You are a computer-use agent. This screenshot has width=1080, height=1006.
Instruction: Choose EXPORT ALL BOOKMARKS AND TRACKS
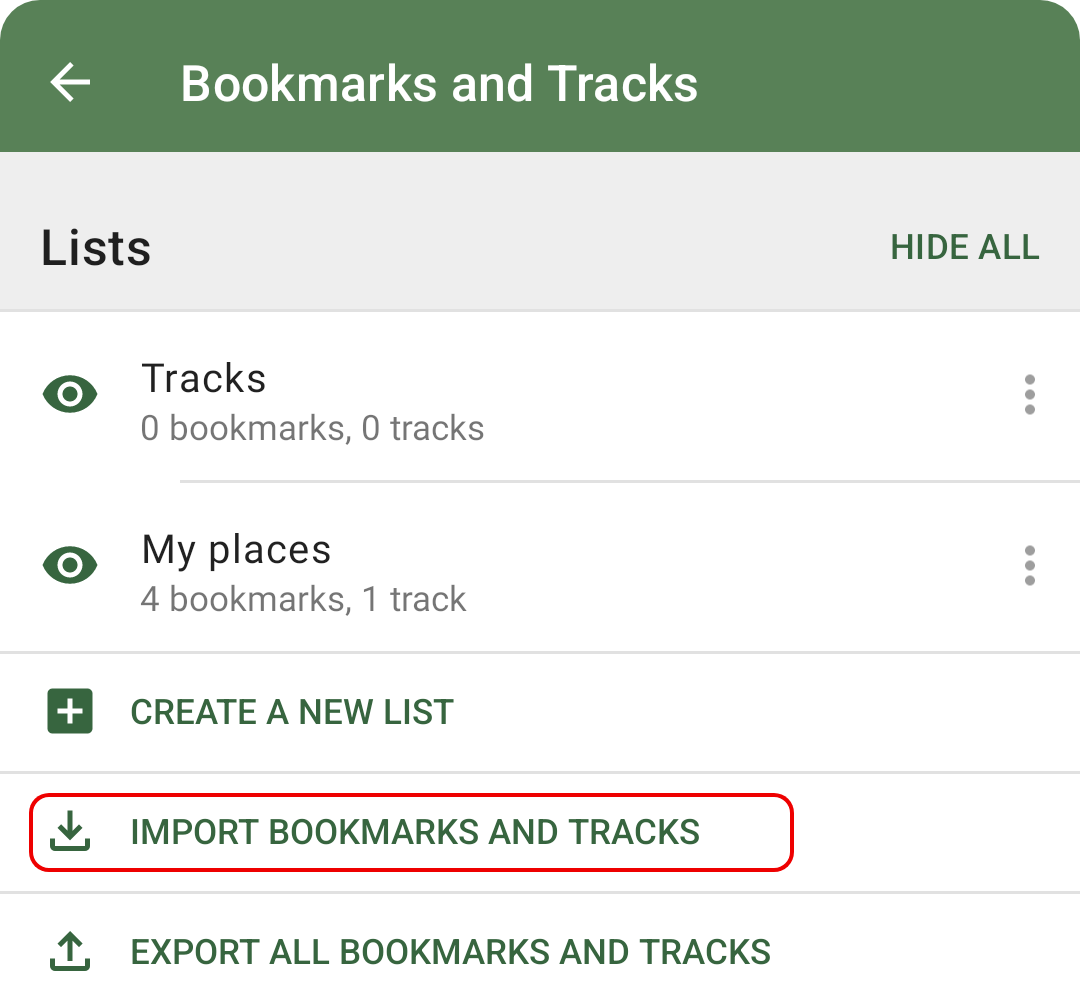450,952
